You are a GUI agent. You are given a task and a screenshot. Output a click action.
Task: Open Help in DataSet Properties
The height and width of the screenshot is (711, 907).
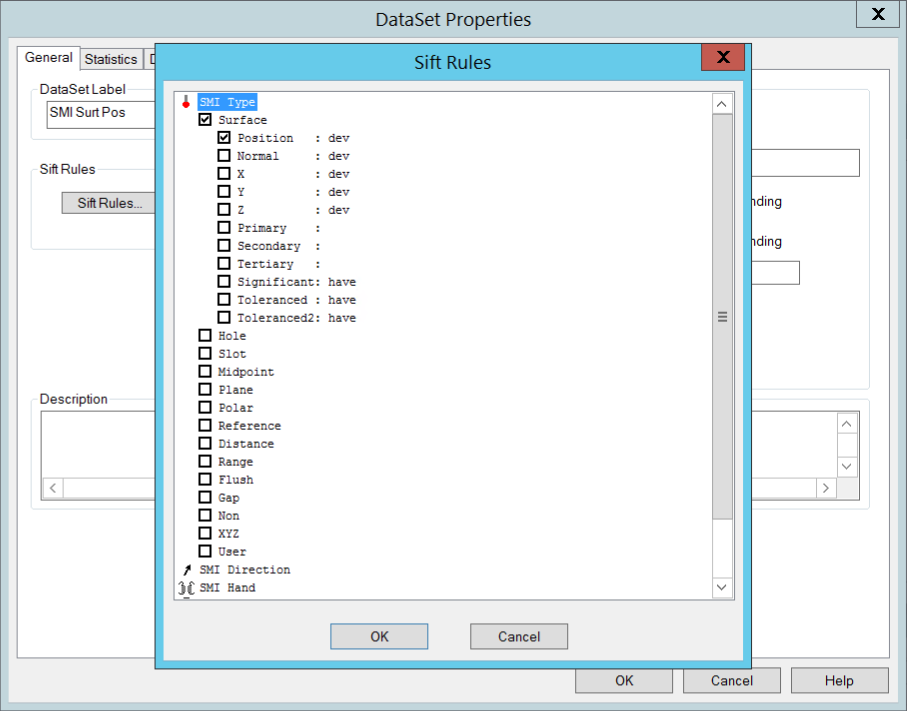tap(839, 680)
